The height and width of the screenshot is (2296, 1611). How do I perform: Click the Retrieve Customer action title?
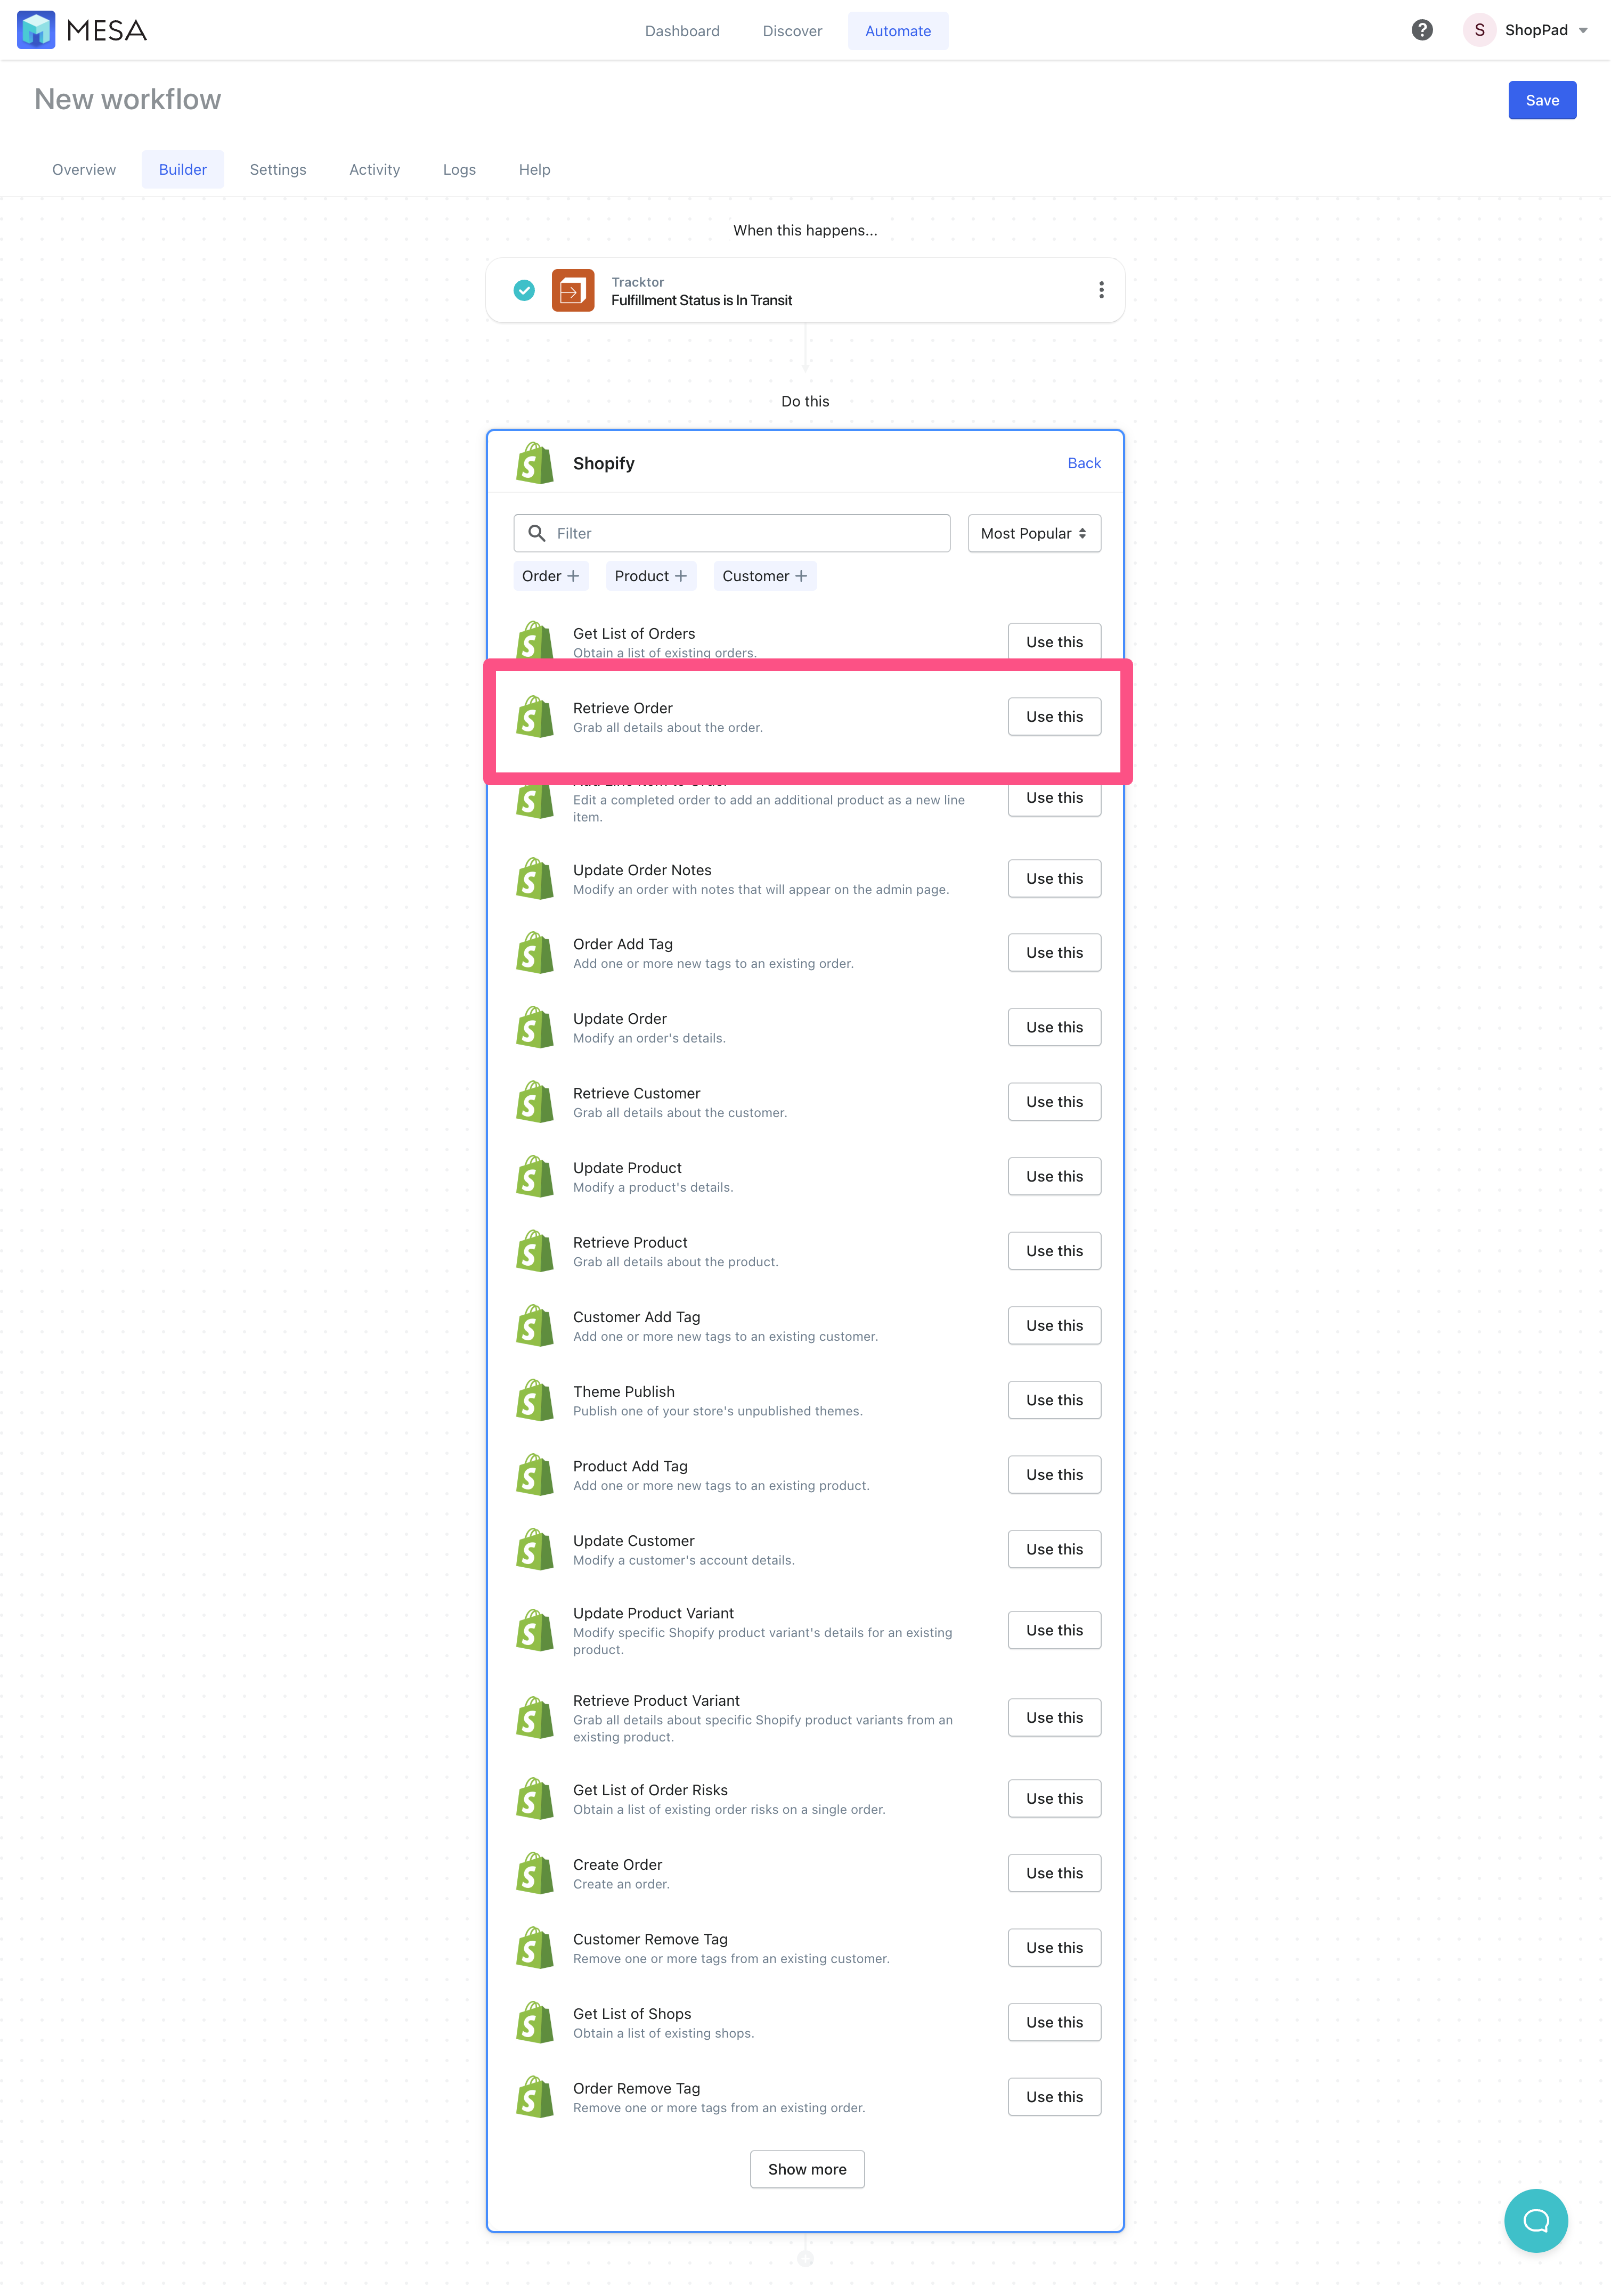pyautogui.click(x=636, y=1093)
